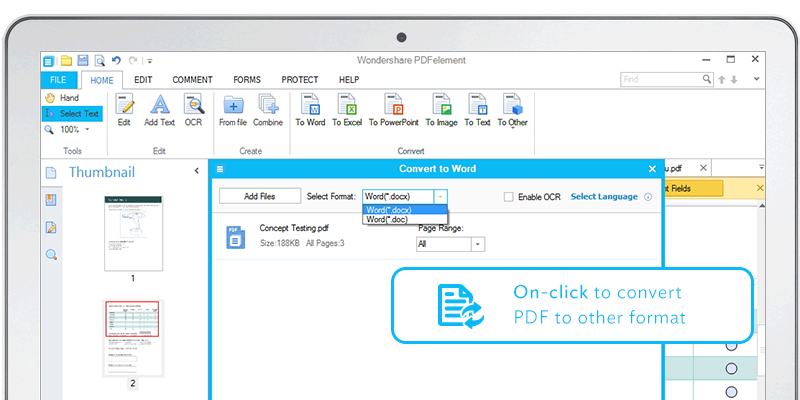Go to next search result arrow

pos(734,80)
